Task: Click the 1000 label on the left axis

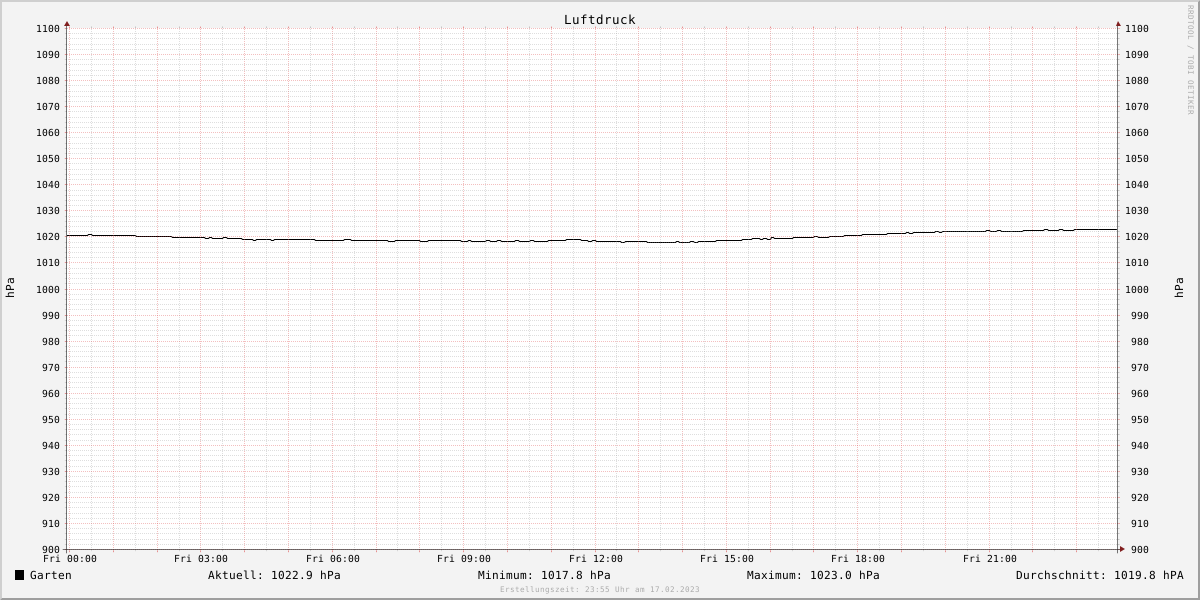Action: [48, 290]
